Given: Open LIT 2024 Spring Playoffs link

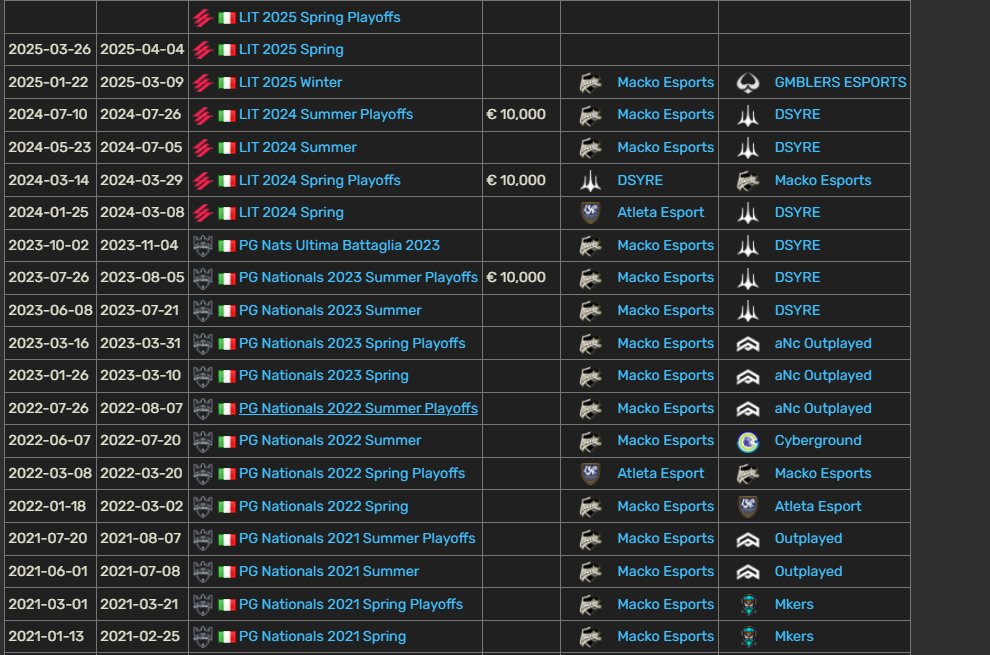Looking at the screenshot, I should pyautogui.click(x=319, y=180).
